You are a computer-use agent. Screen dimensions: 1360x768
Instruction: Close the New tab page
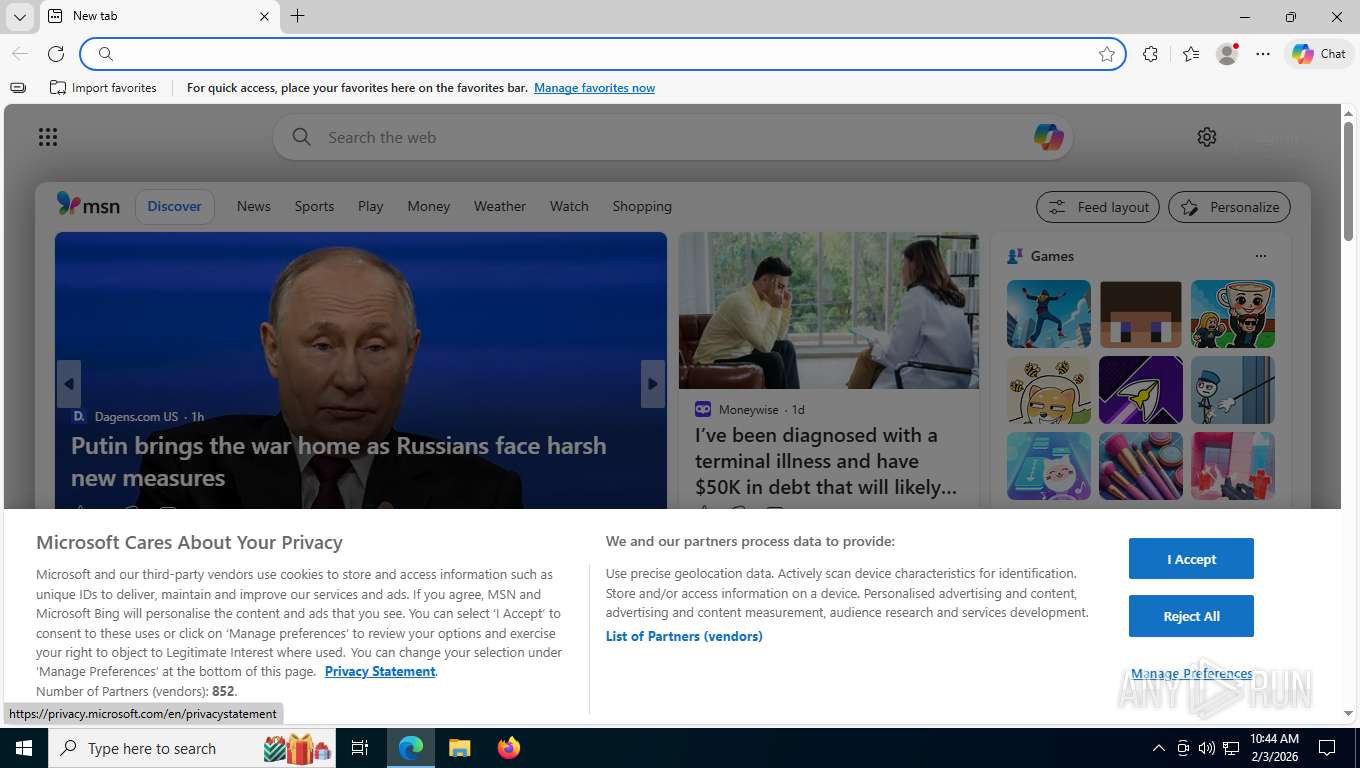265,16
